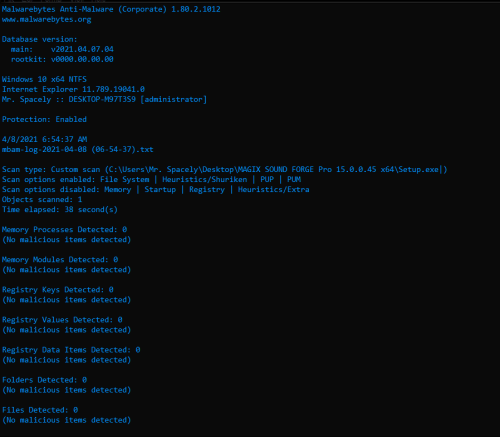The image size is (500, 437).
Task: Click the mbam-log txt filename line
Action: (78, 149)
